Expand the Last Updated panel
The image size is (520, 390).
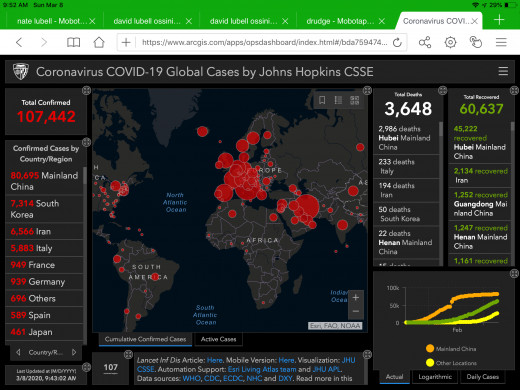pos(86,367)
